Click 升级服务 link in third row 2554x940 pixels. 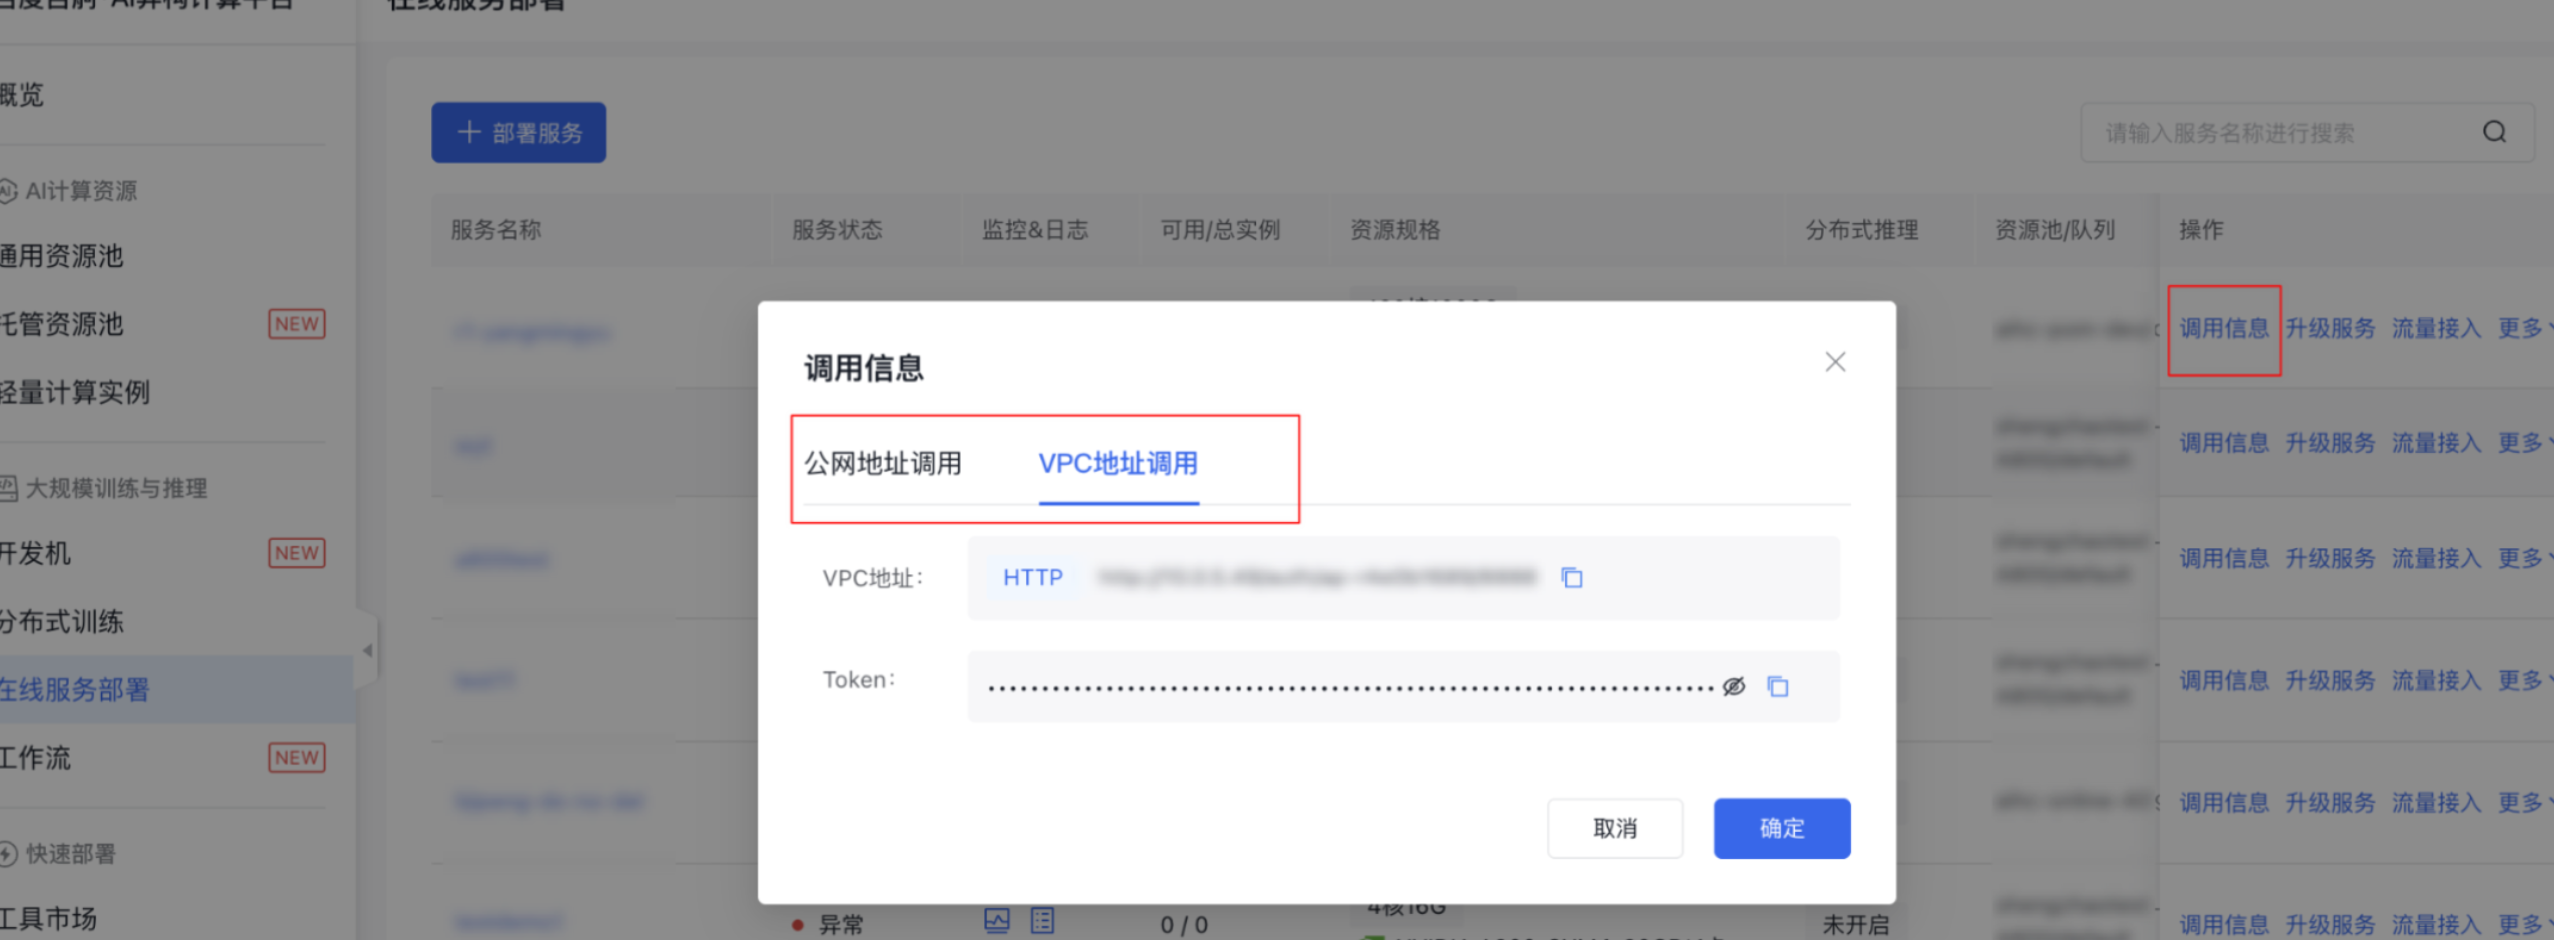point(2330,558)
